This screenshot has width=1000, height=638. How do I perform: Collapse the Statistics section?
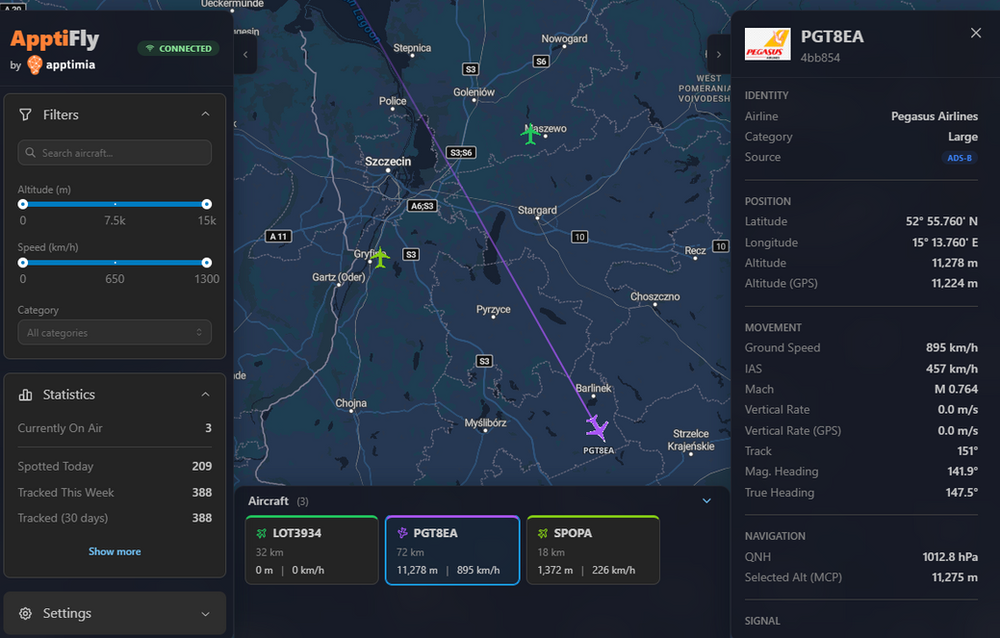205,394
